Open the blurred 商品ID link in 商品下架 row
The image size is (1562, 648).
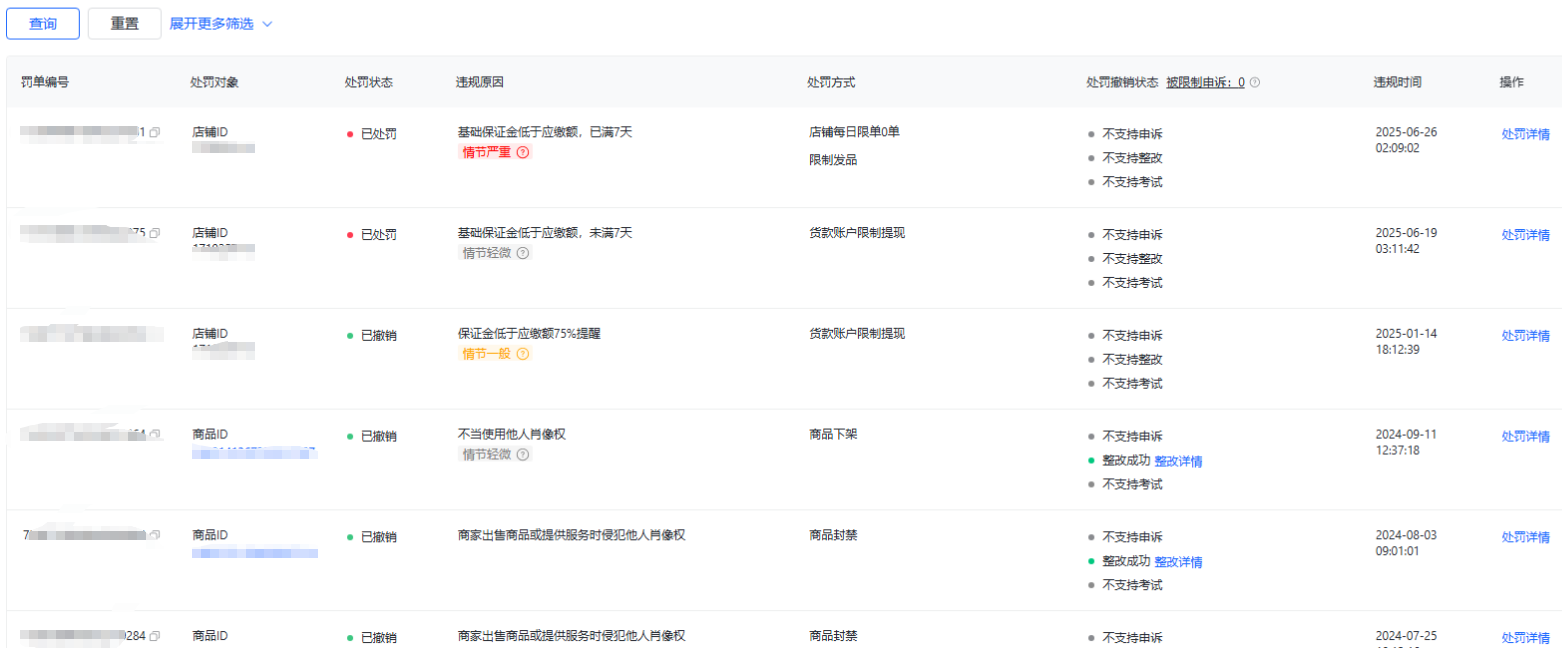pyautogui.click(x=254, y=454)
